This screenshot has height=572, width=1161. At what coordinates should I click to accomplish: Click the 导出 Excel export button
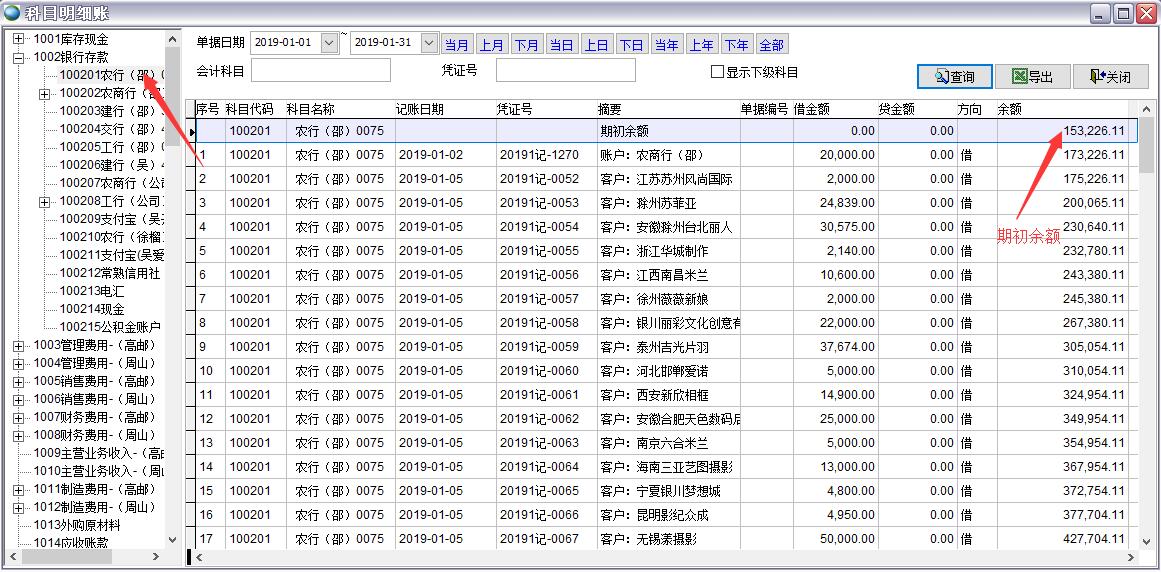click(x=1031, y=77)
